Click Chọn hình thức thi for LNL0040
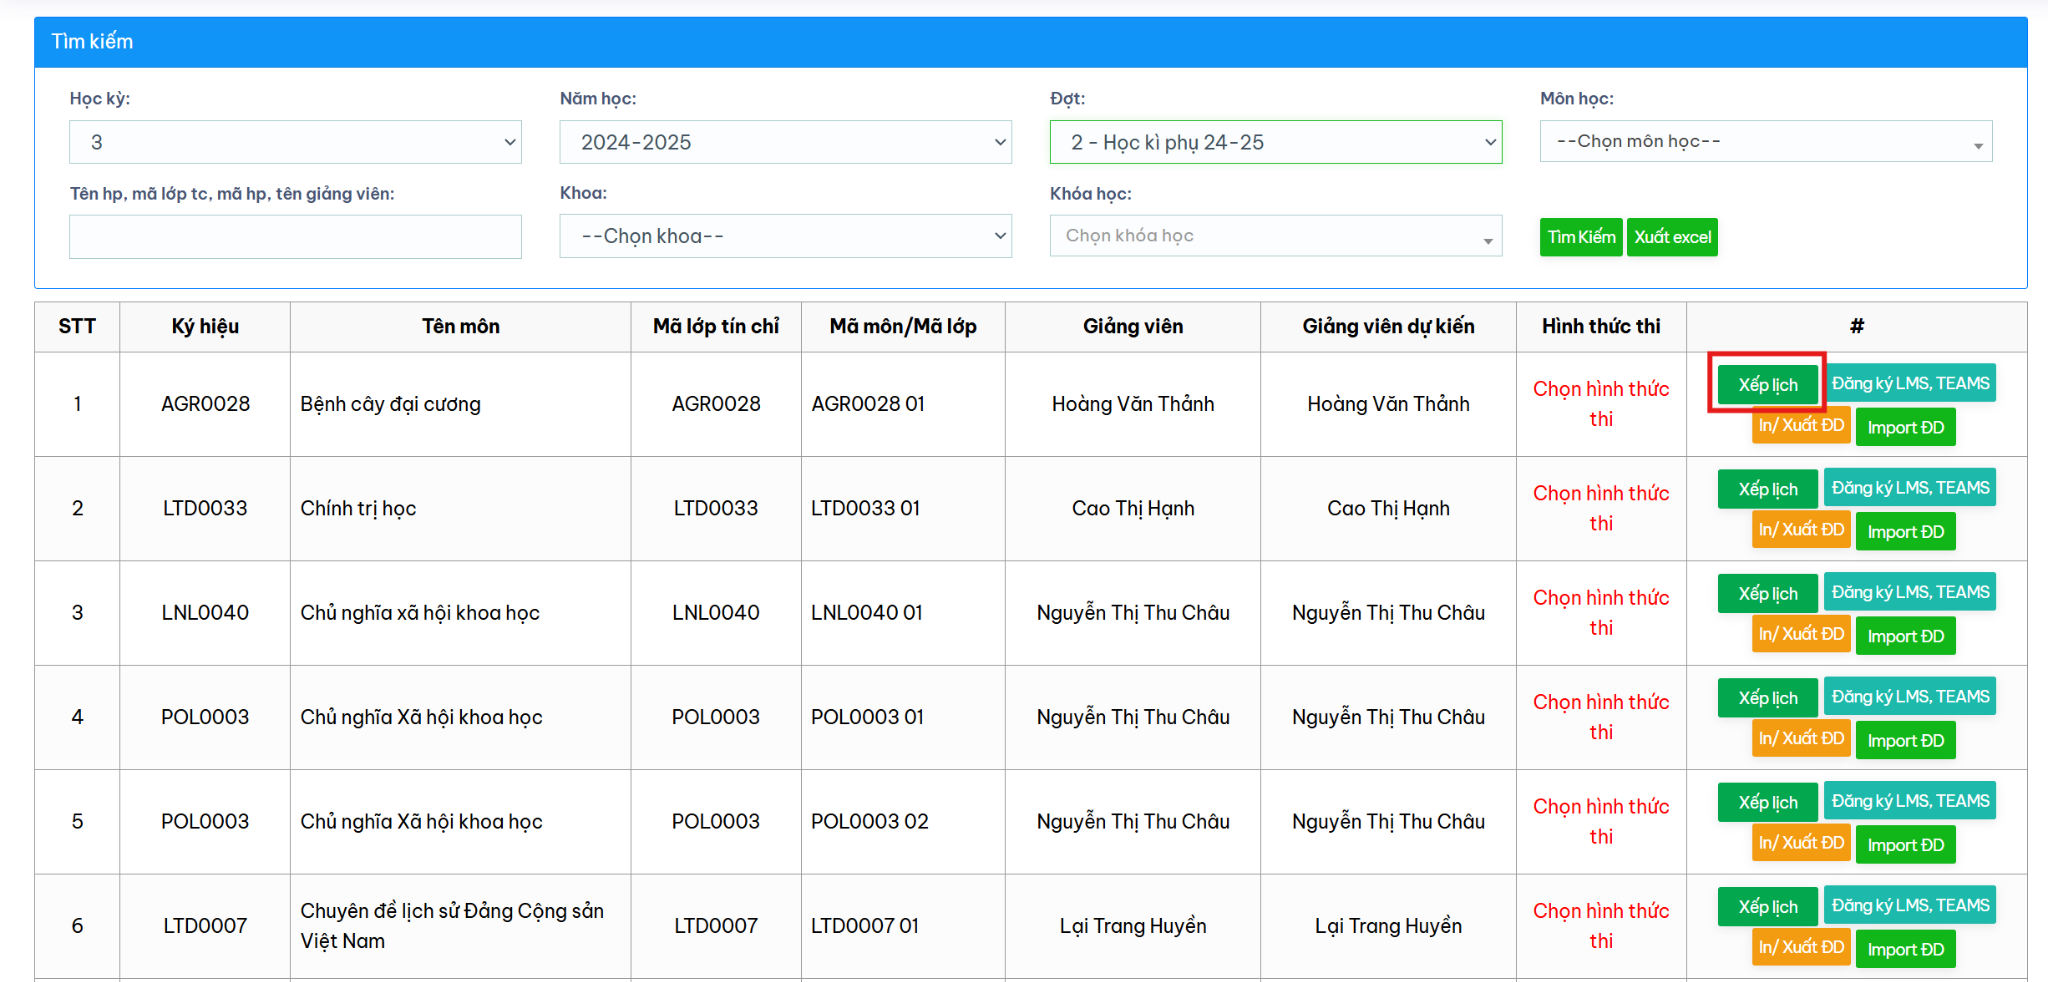This screenshot has width=2048, height=982. (x=1601, y=612)
